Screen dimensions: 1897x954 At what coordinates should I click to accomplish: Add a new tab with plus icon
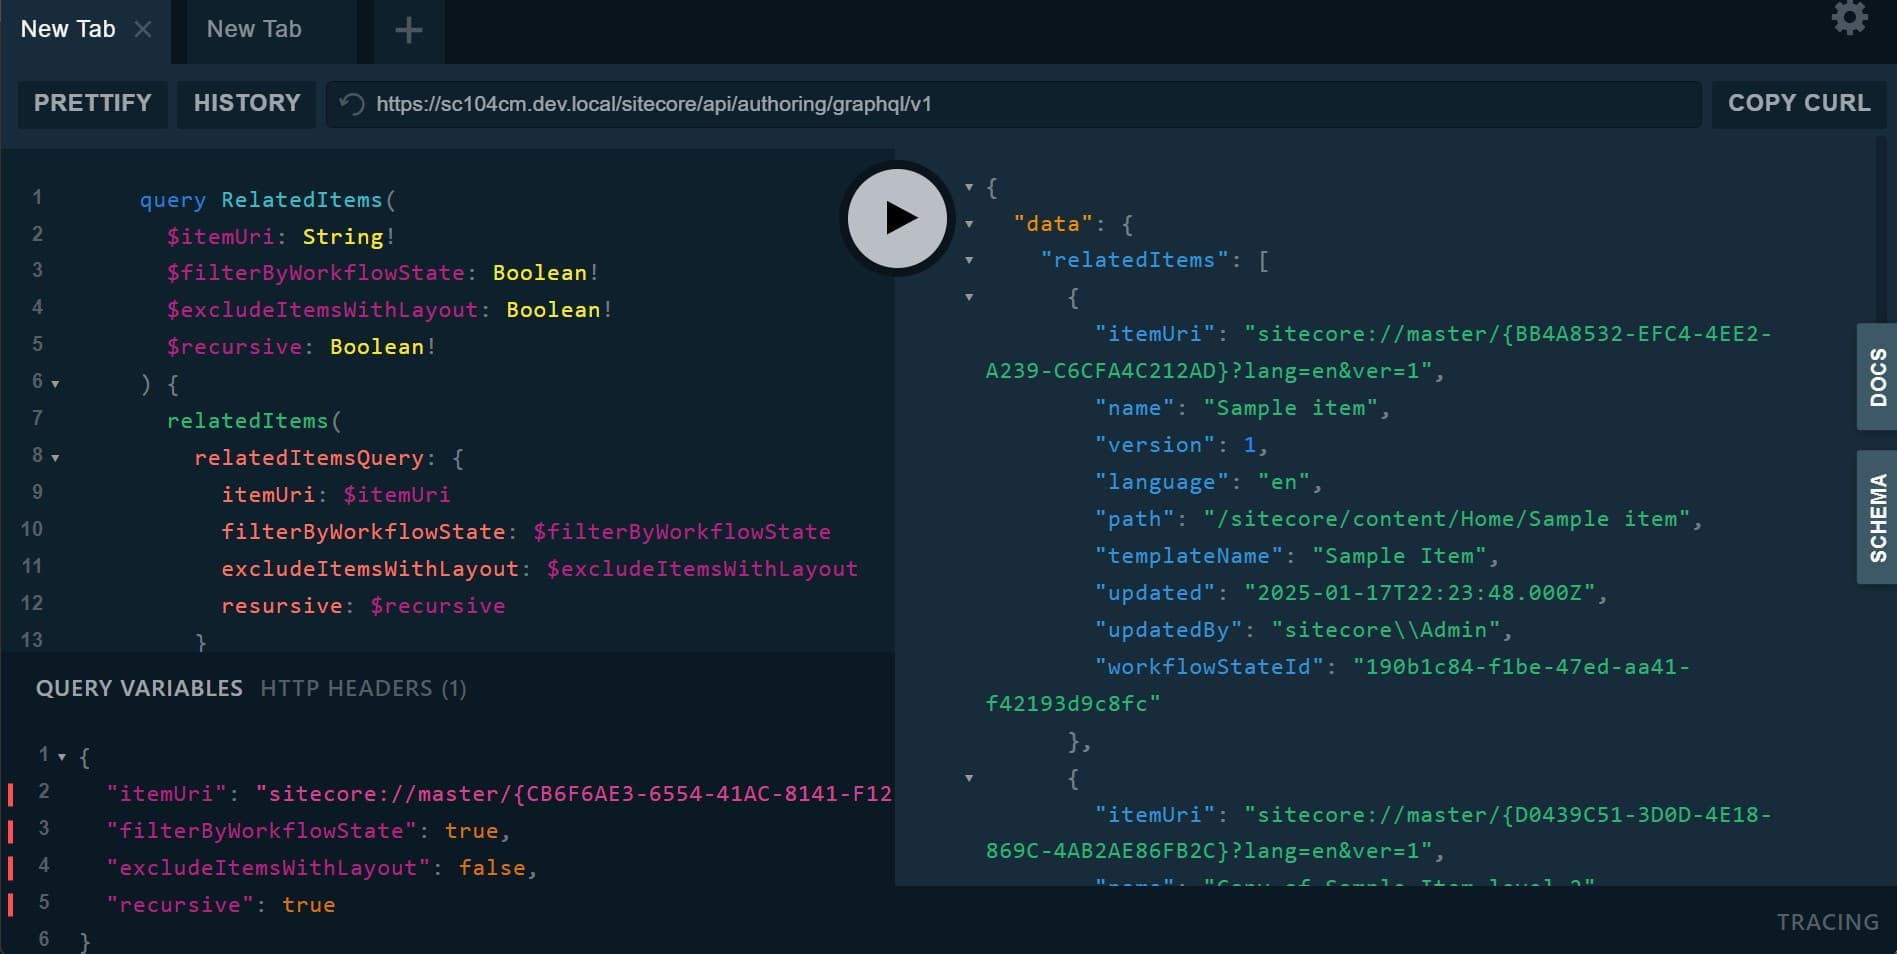point(408,30)
